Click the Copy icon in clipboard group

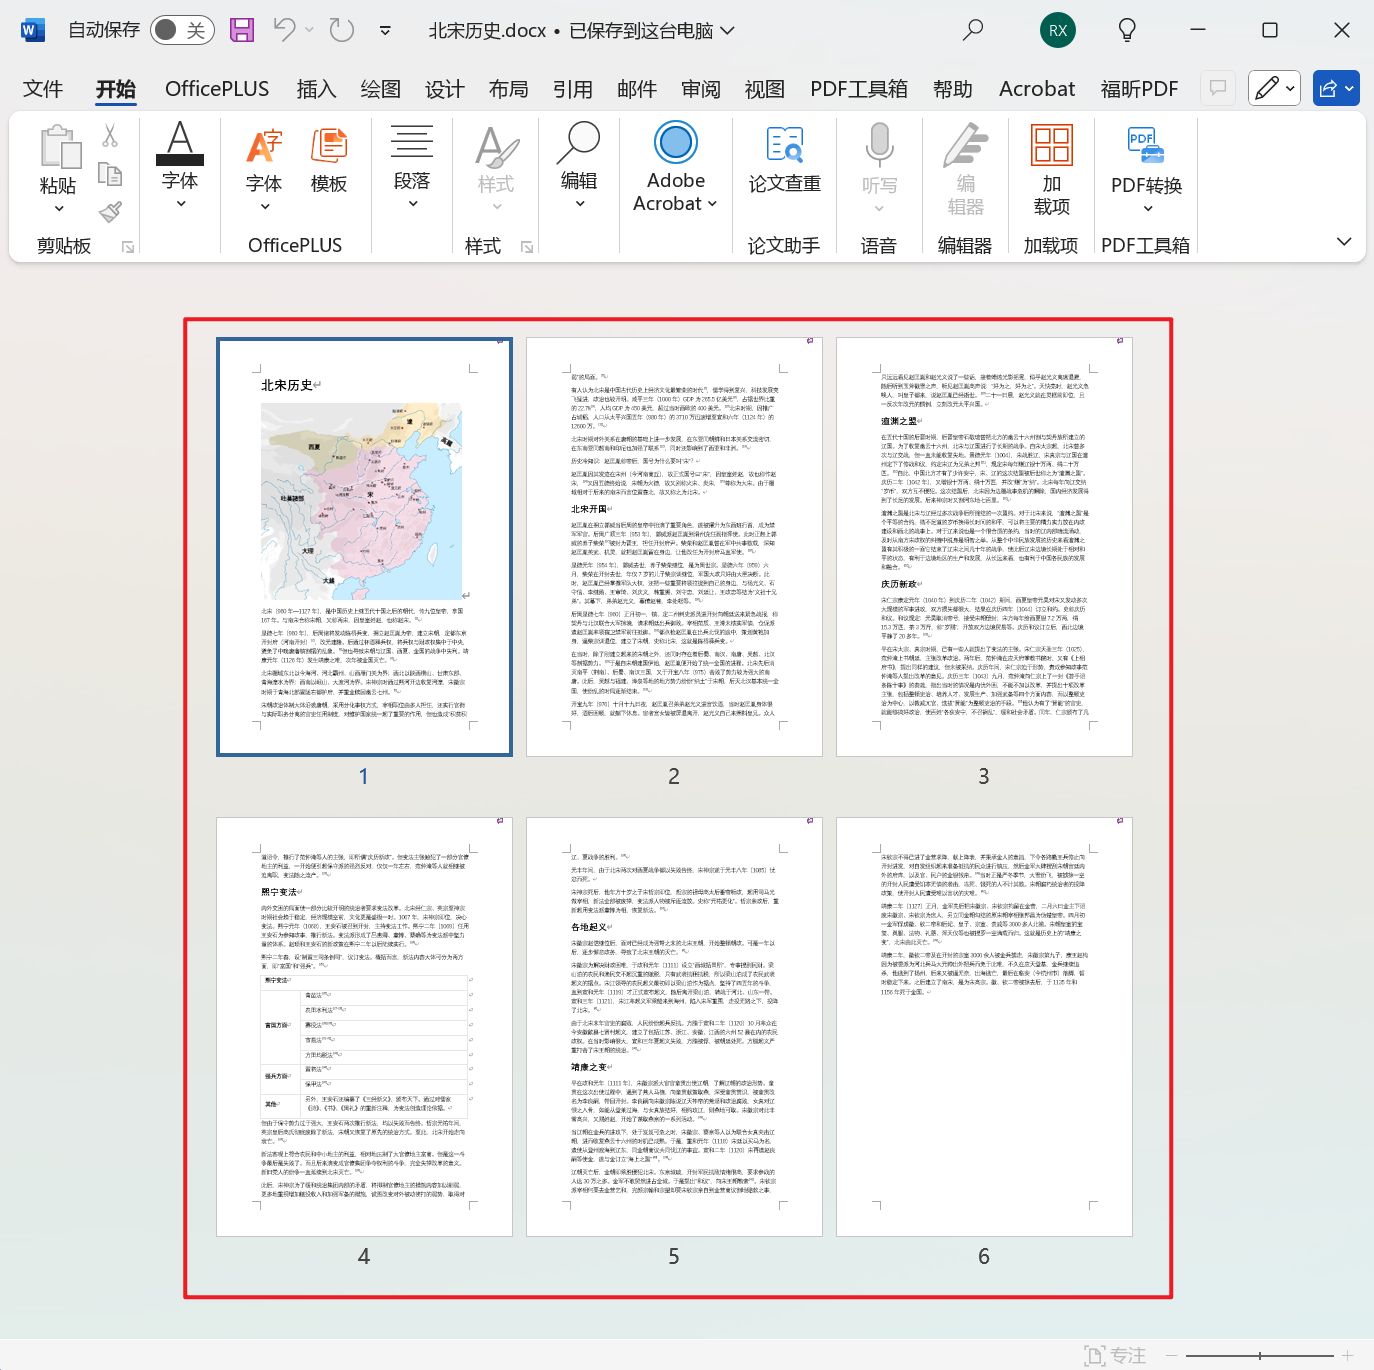(110, 174)
